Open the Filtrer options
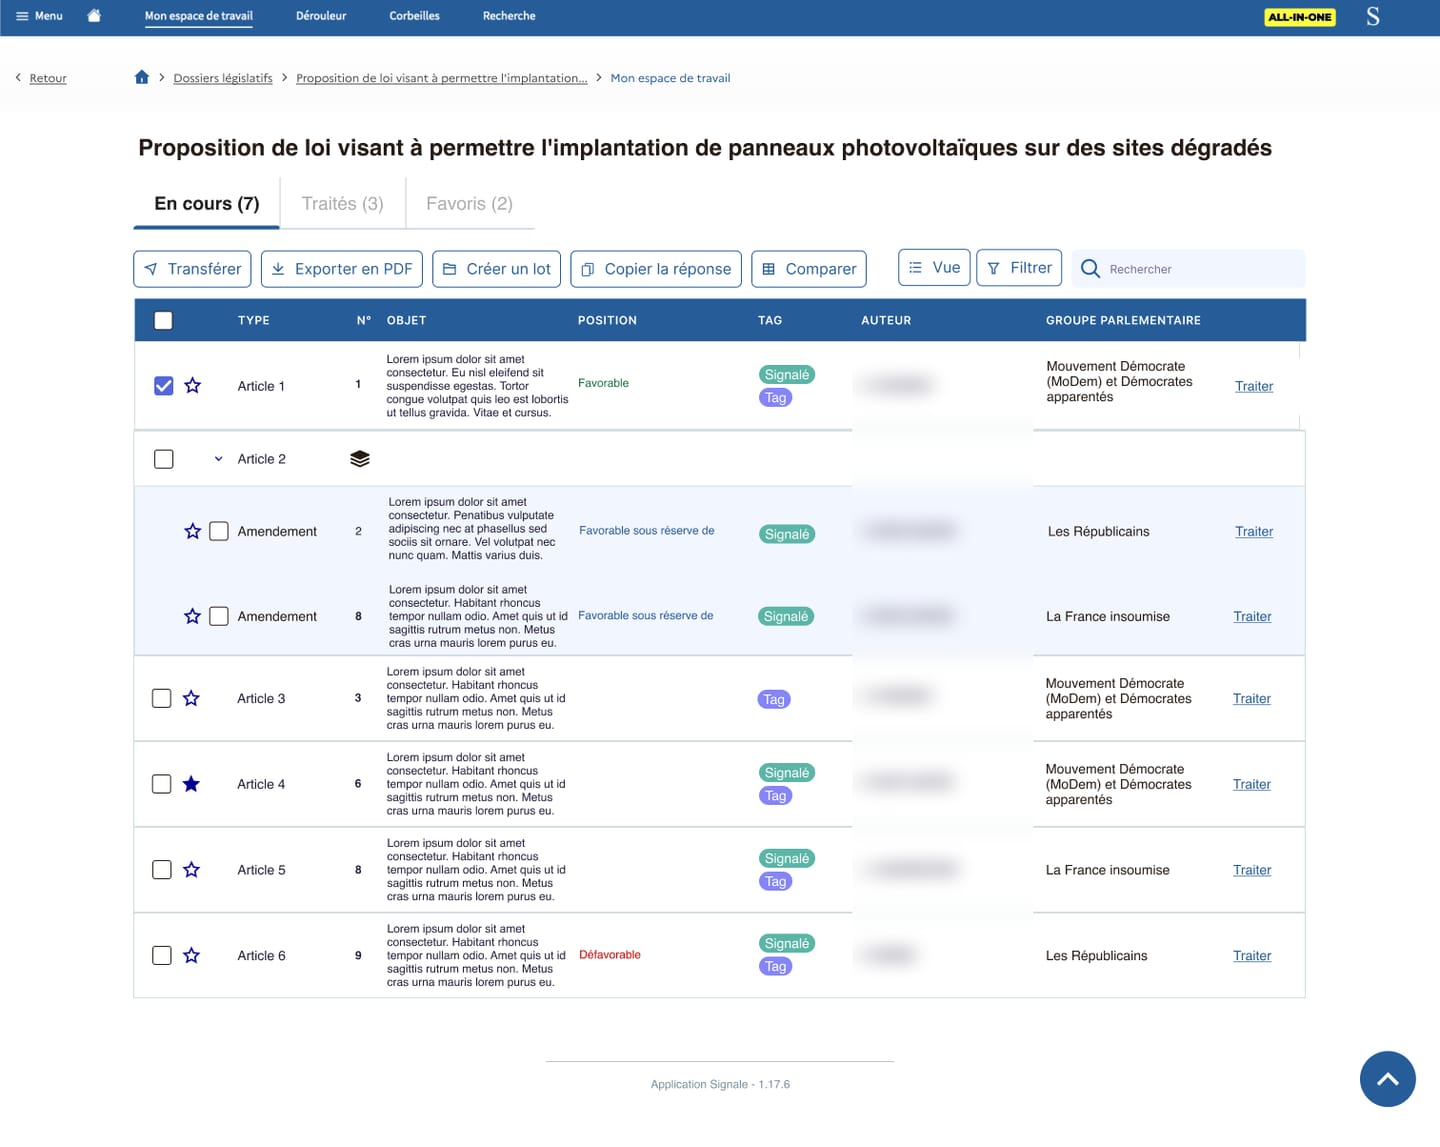Image resolution: width=1440 pixels, height=1147 pixels. pos(1019,267)
